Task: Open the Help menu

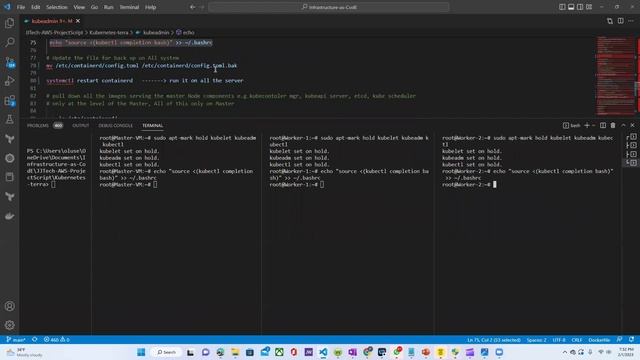Action: [151, 7]
